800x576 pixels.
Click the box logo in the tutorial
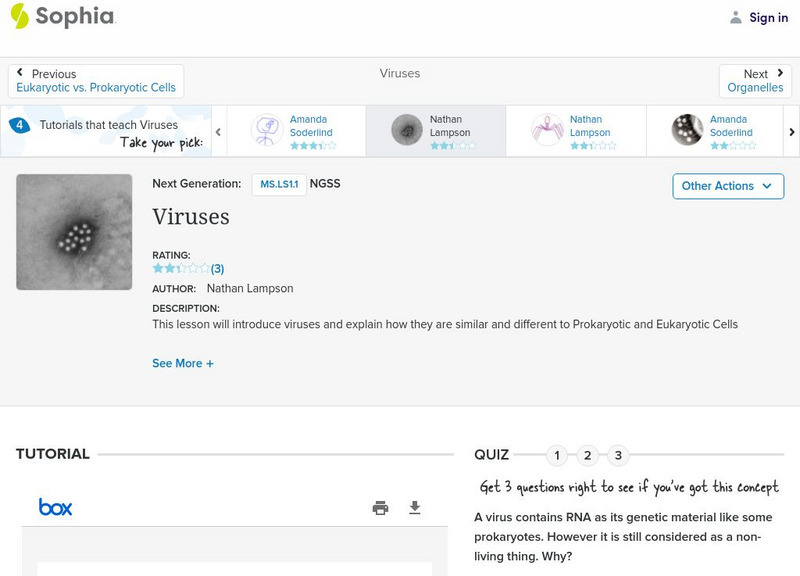click(56, 507)
